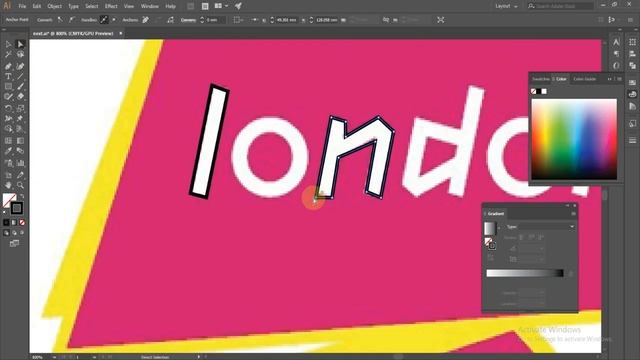This screenshot has width=640, height=360.
Task: Click cut path at anchors icon
Action: [x=170, y=20]
